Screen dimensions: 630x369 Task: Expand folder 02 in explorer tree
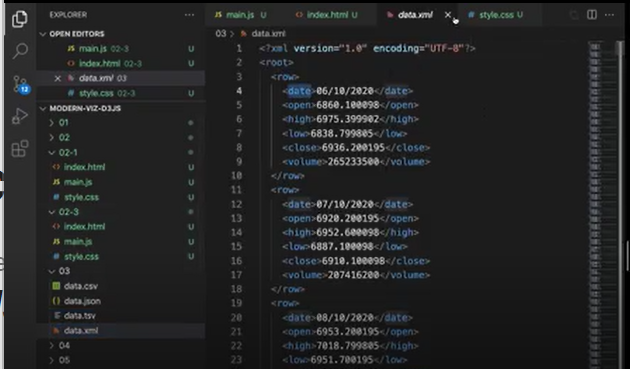[64, 137]
